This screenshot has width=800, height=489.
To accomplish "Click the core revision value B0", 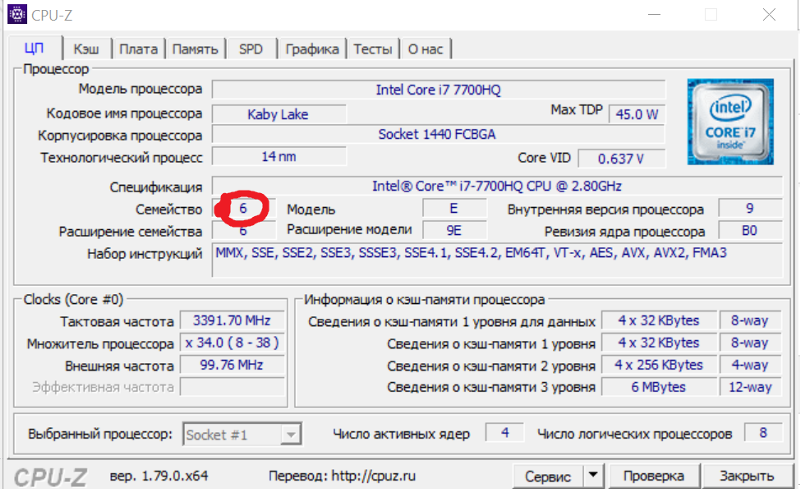I will 750,231.
